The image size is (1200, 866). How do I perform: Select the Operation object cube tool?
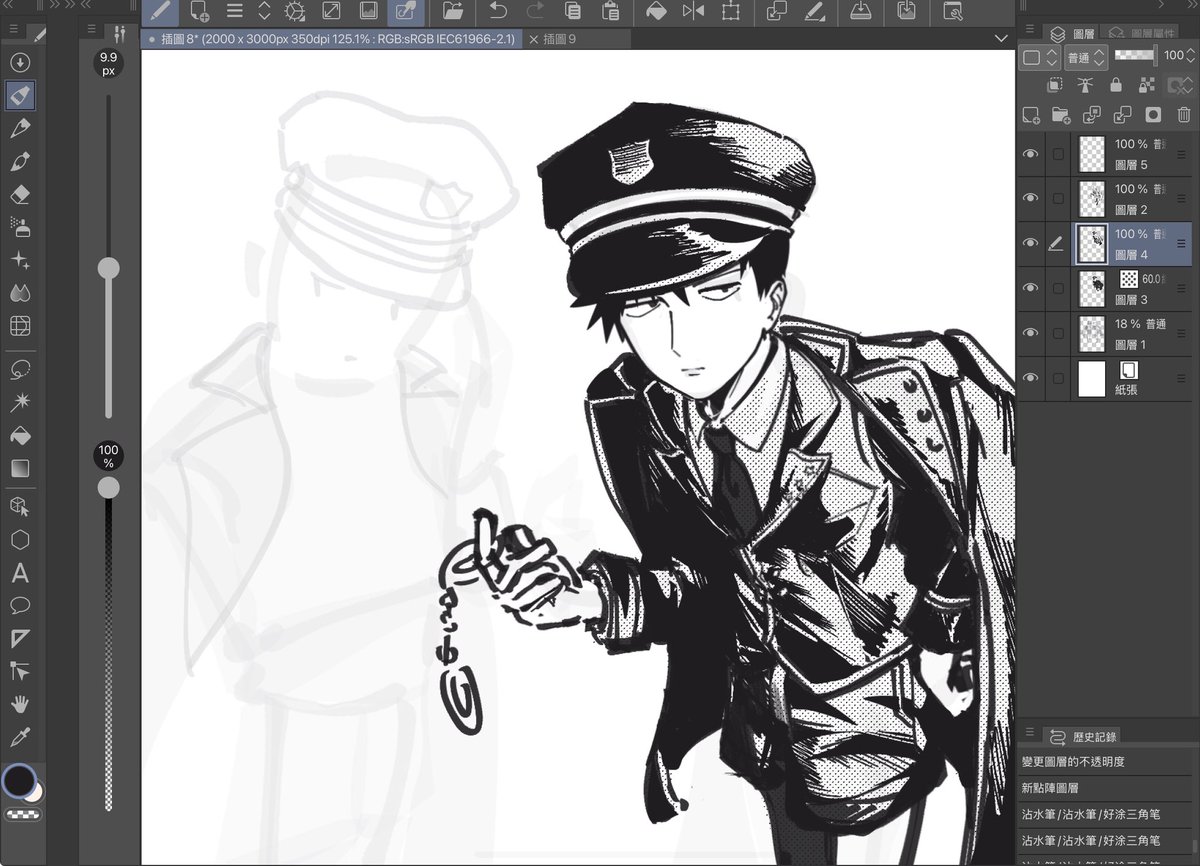point(19,507)
